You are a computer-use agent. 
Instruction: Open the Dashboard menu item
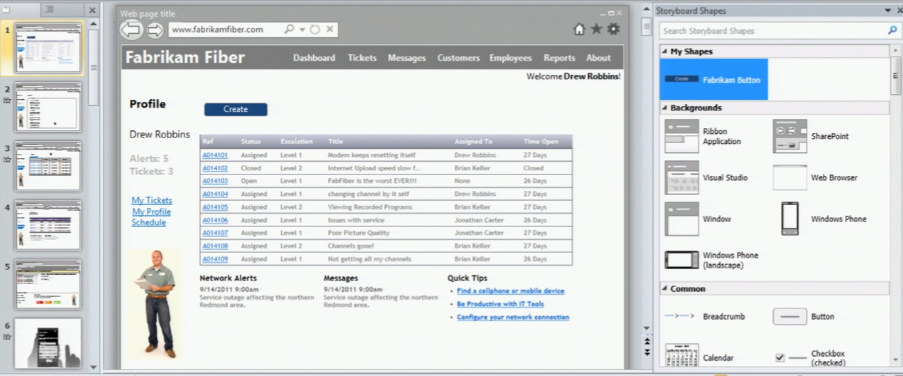314,58
